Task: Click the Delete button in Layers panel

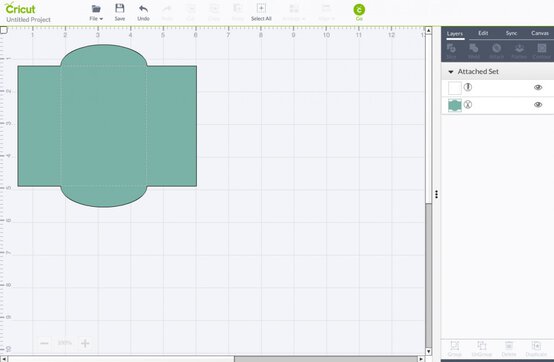Action: point(509,349)
